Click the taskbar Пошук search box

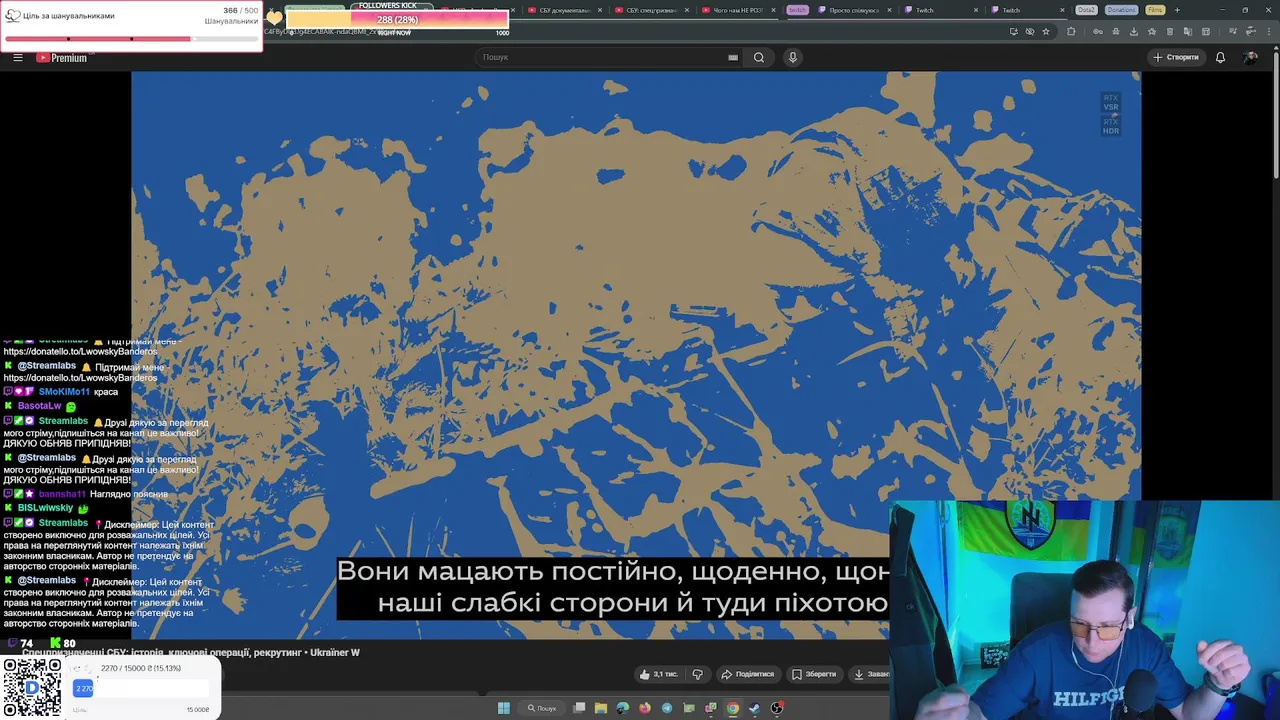click(542, 708)
